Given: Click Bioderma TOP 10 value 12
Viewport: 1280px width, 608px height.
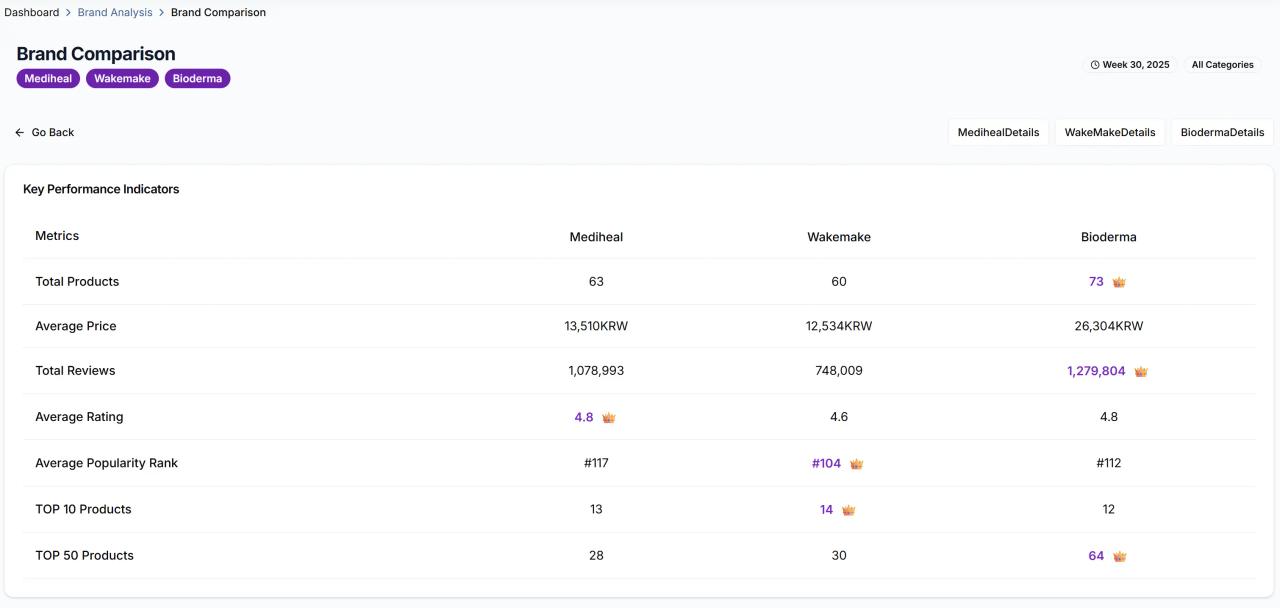Looking at the screenshot, I should point(1109,509).
